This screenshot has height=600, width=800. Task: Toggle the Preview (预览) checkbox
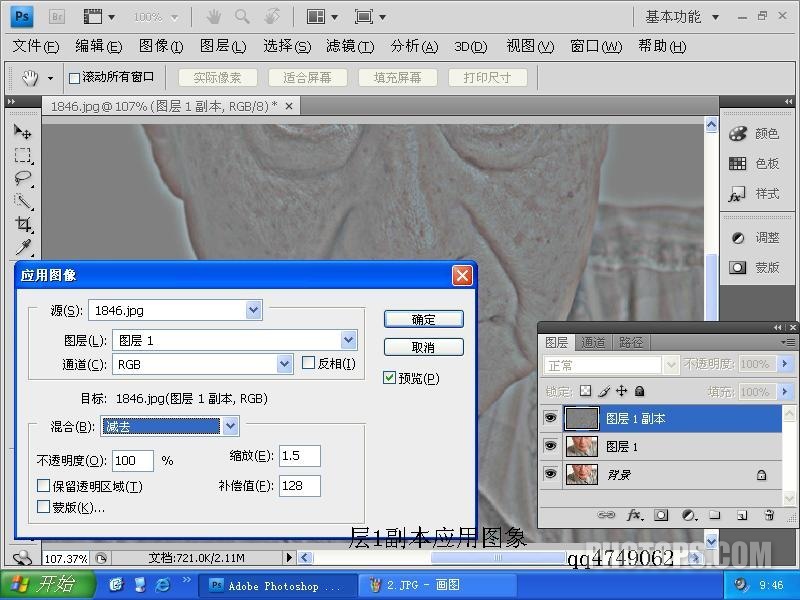389,378
